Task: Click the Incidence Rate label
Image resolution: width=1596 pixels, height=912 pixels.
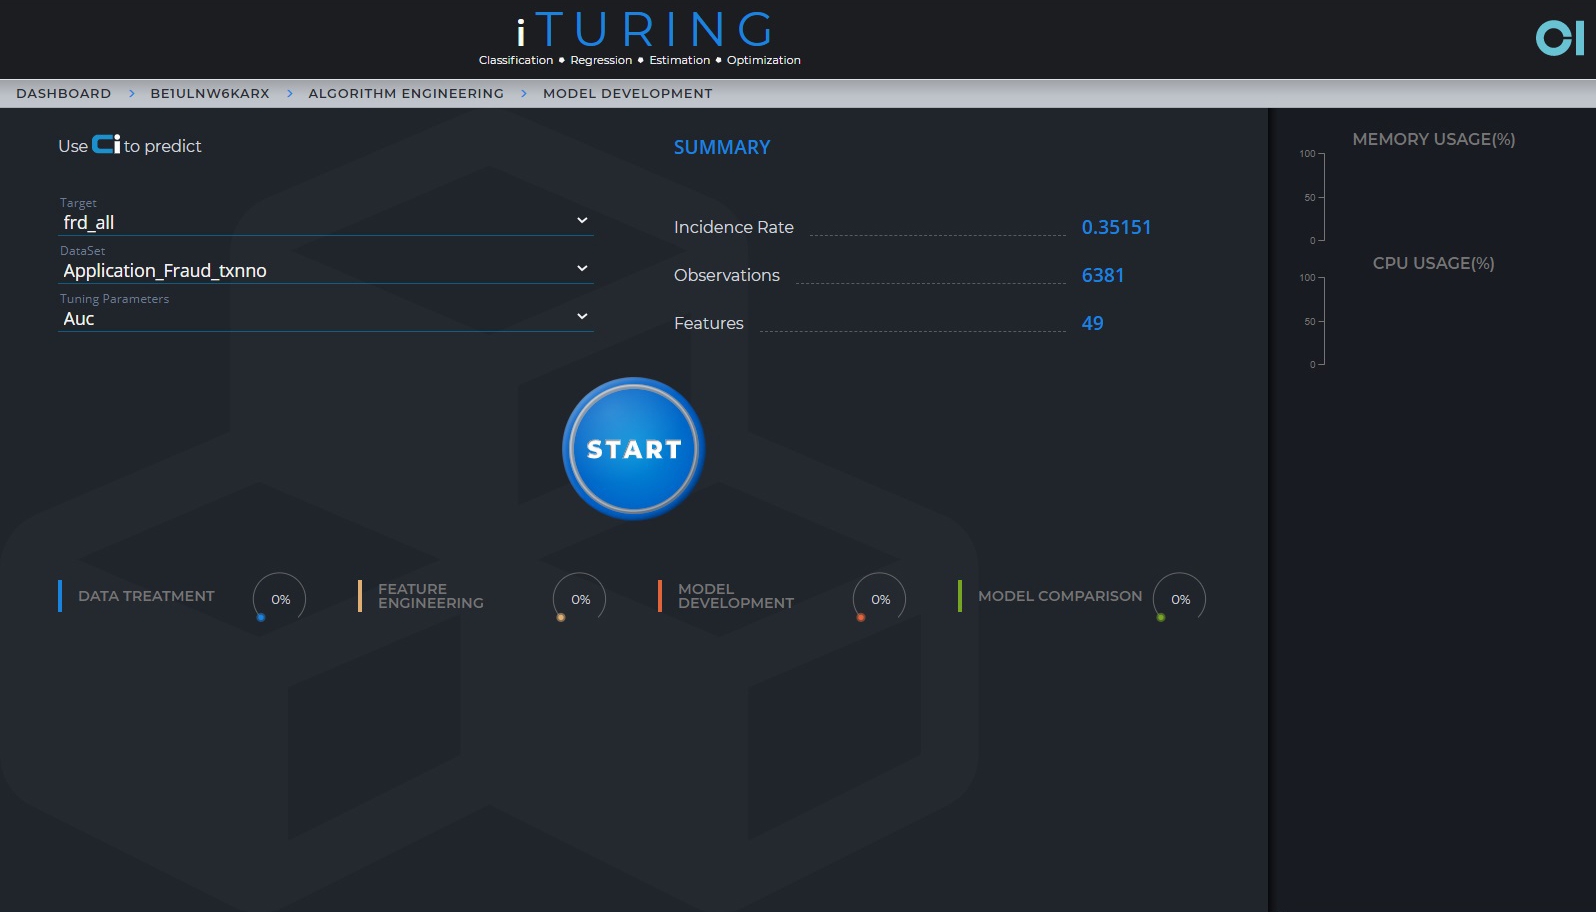Action: [x=734, y=227]
